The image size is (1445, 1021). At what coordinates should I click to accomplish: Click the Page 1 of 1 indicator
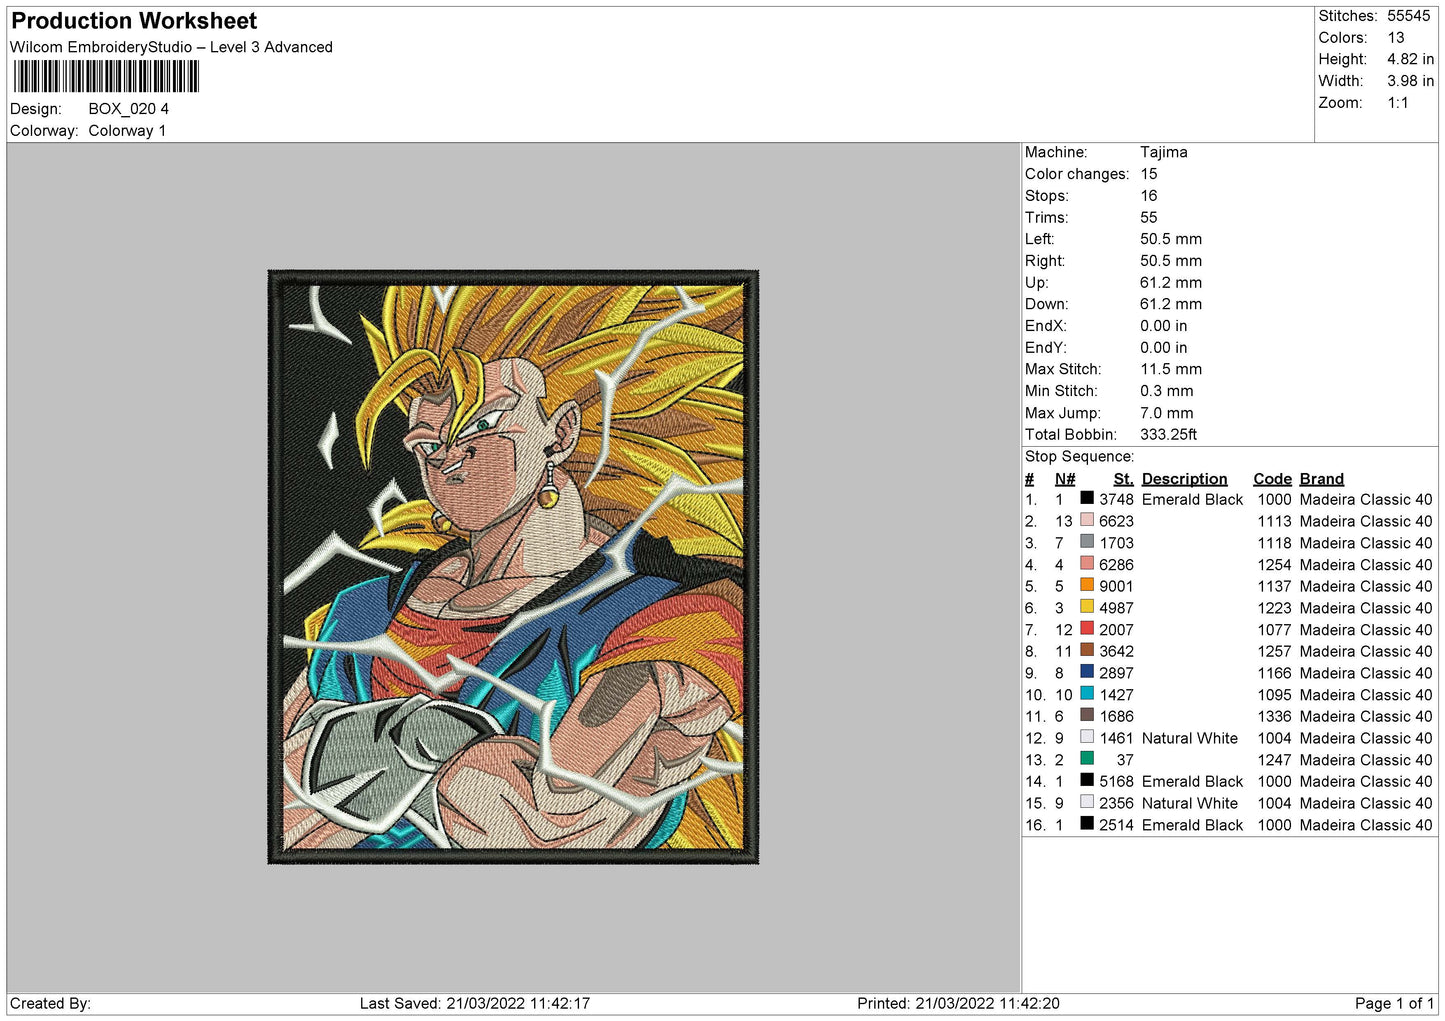click(x=1394, y=1003)
